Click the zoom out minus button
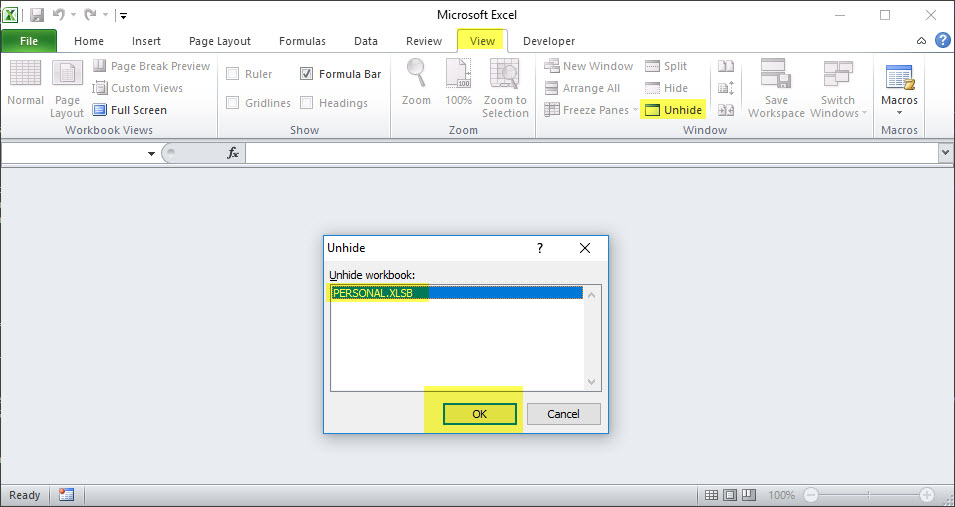 point(810,495)
